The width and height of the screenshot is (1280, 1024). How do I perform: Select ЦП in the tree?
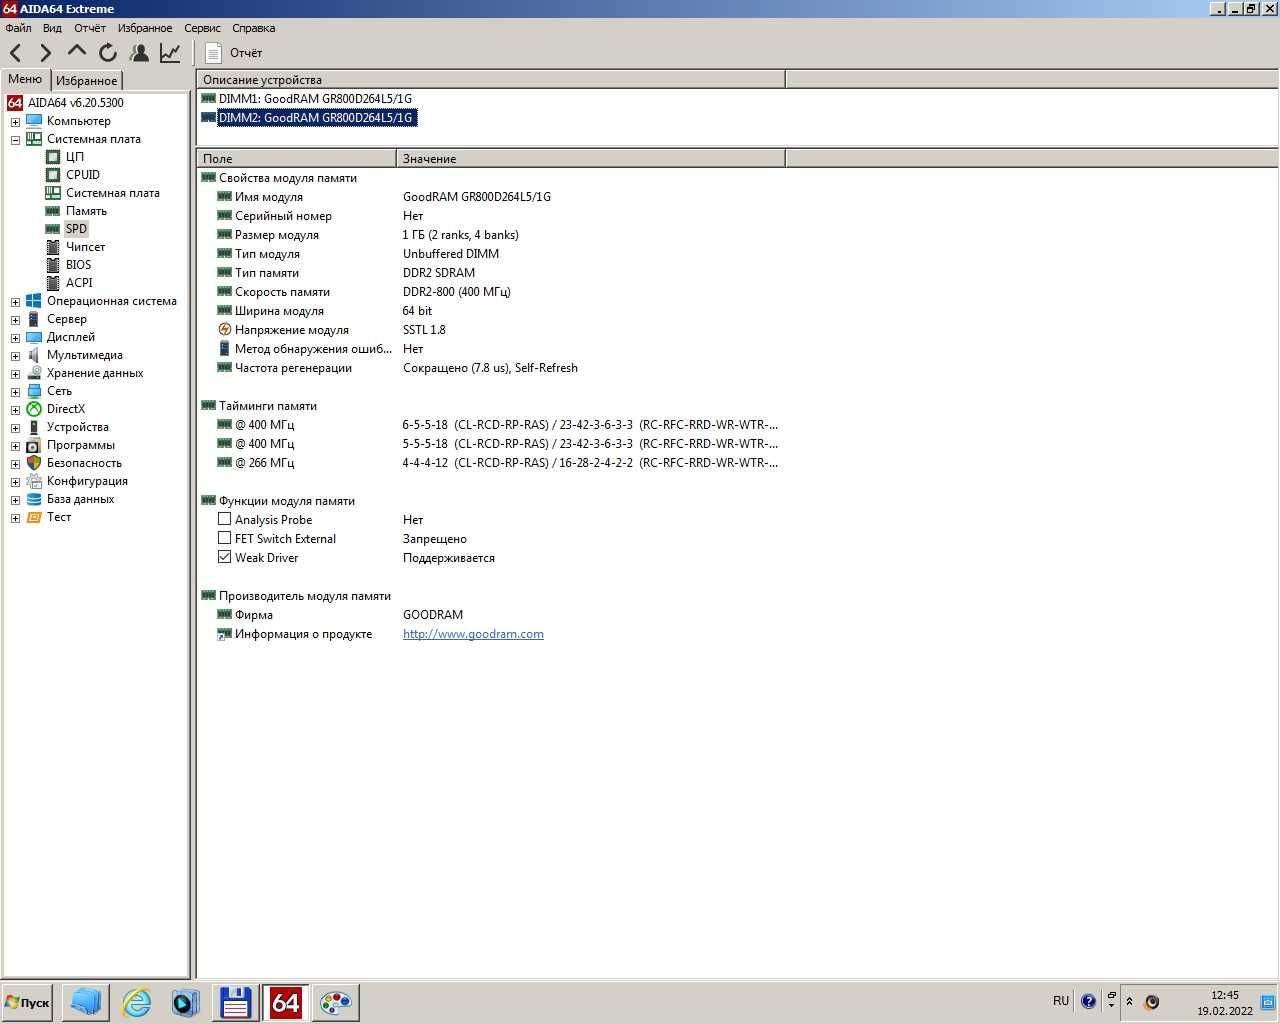(75, 157)
